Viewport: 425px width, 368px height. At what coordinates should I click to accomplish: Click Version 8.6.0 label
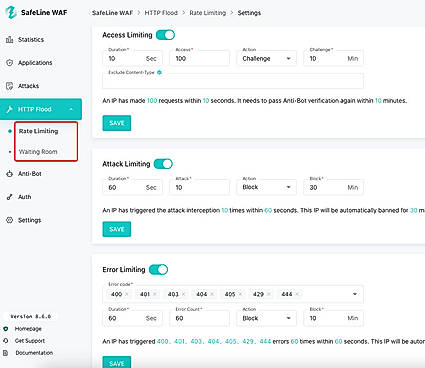31,316
